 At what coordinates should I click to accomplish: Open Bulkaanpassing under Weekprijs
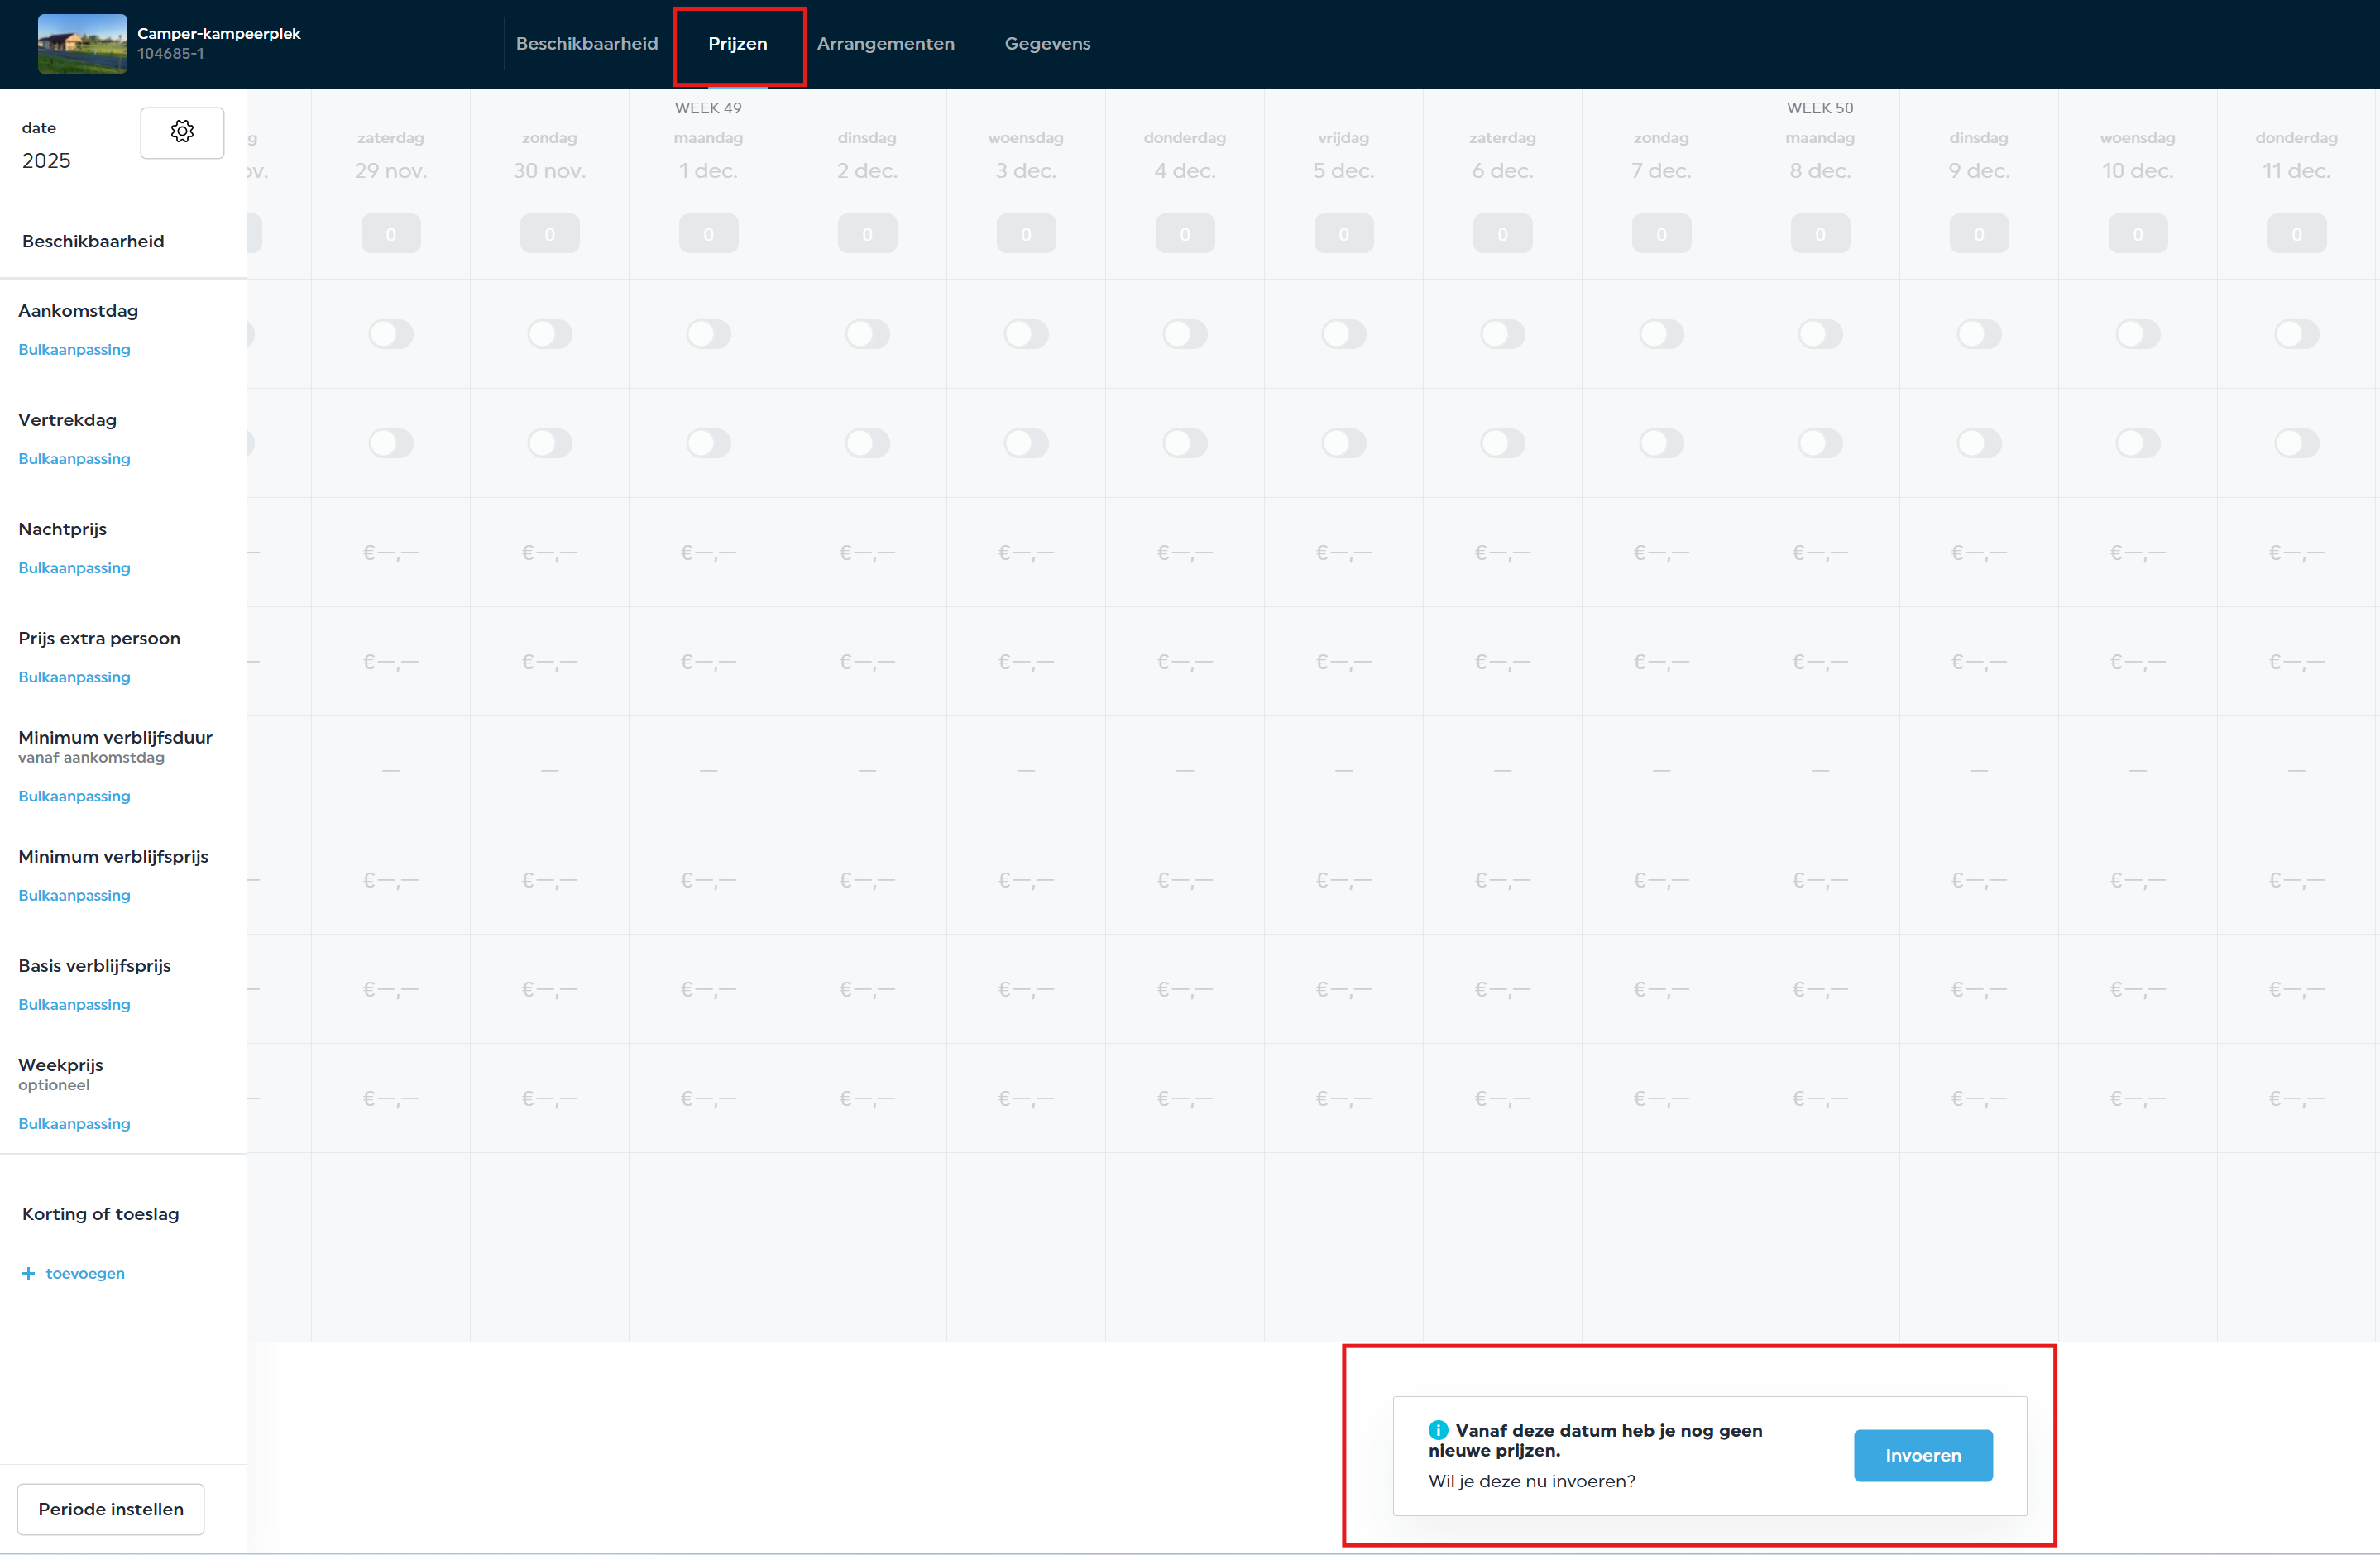[x=74, y=1124]
